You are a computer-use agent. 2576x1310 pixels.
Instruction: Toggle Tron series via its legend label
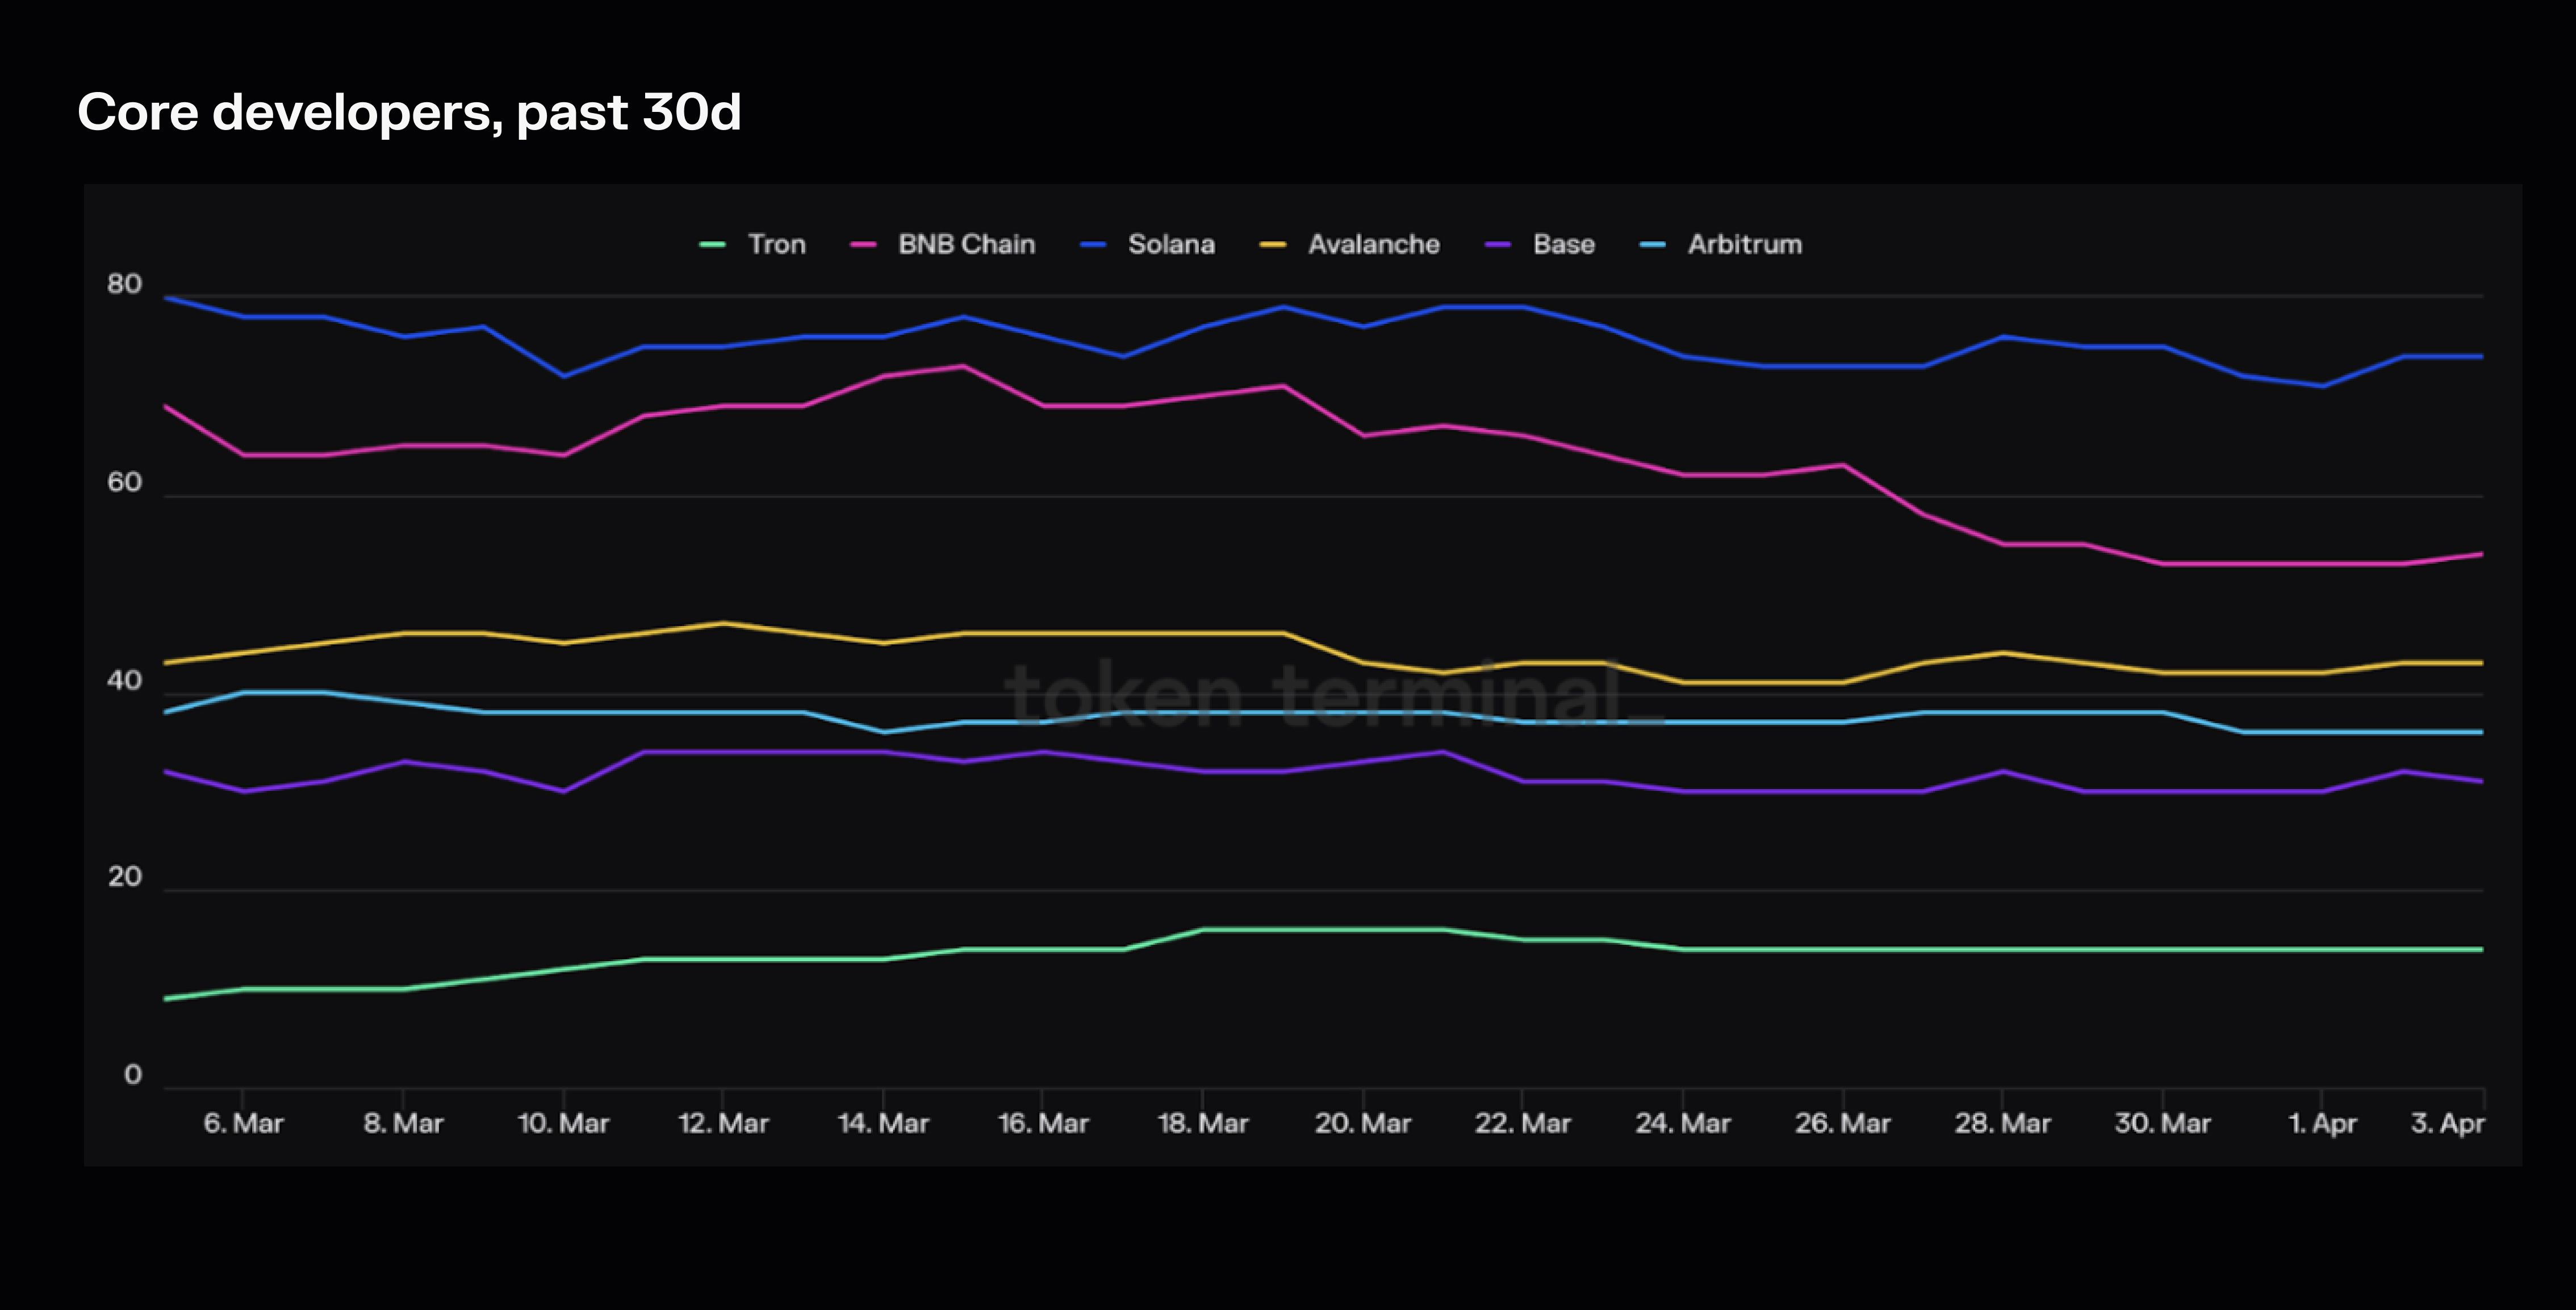(776, 245)
